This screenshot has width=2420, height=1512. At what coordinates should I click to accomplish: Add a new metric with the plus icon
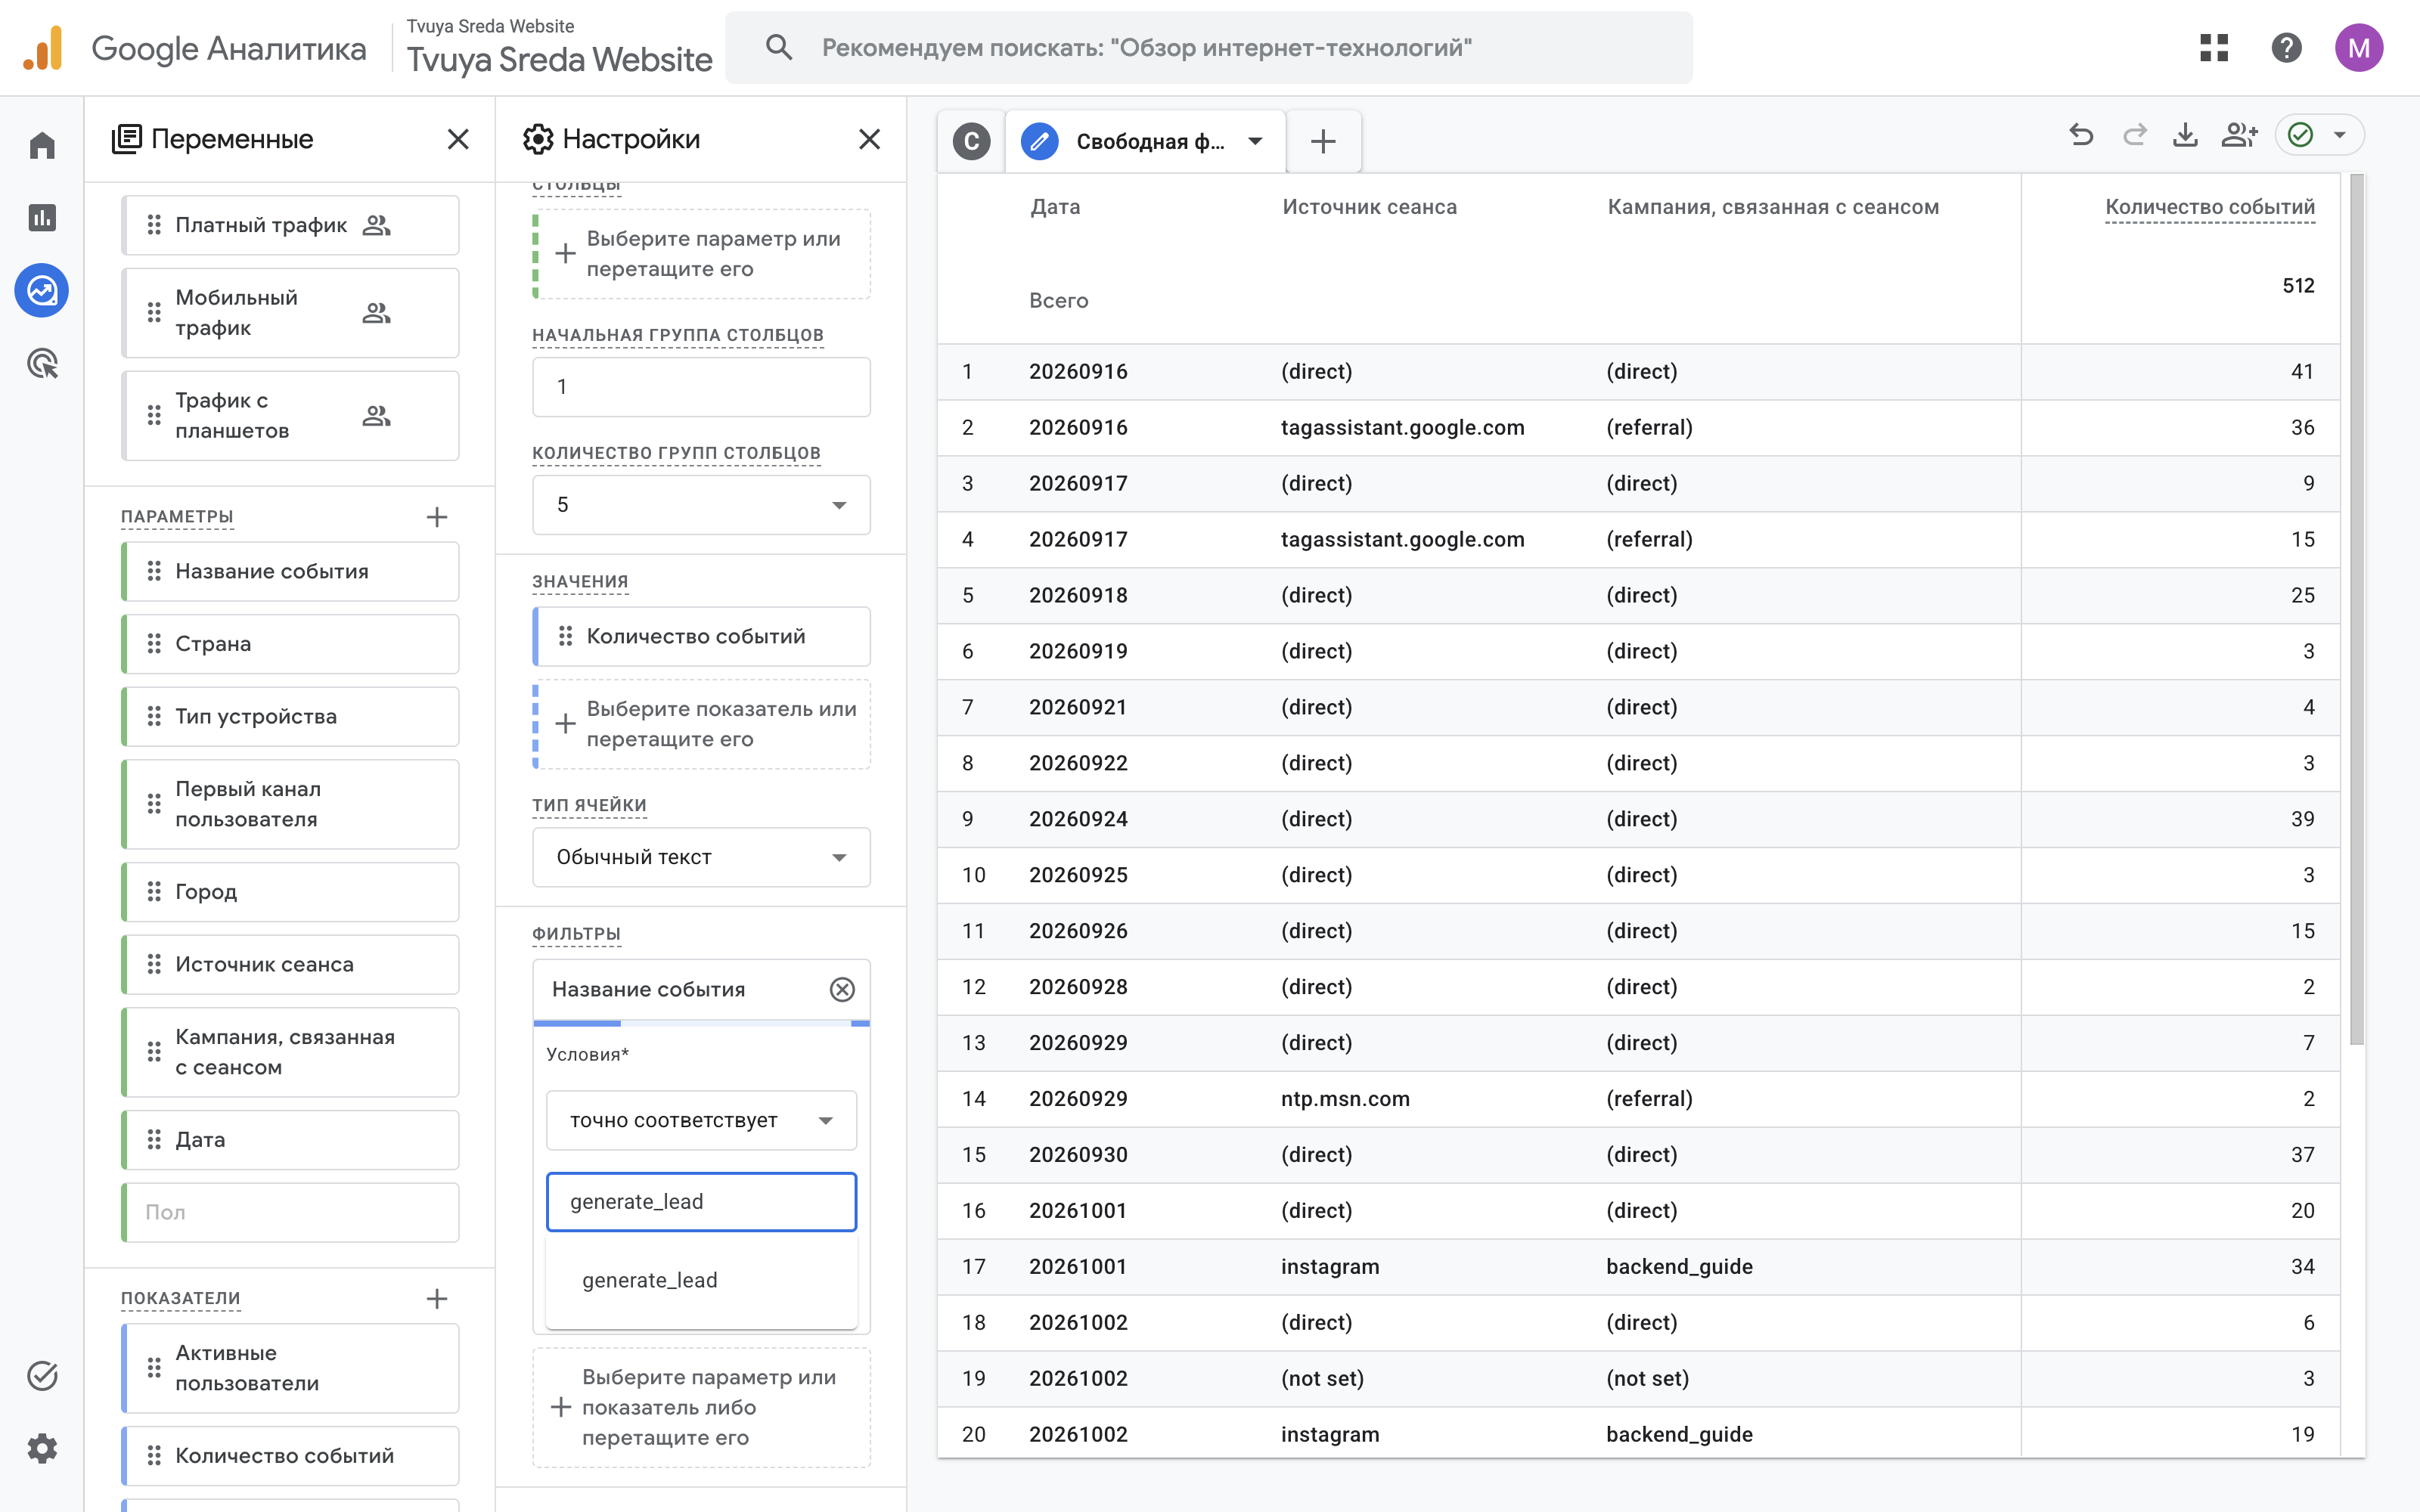click(x=437, y=1299)
